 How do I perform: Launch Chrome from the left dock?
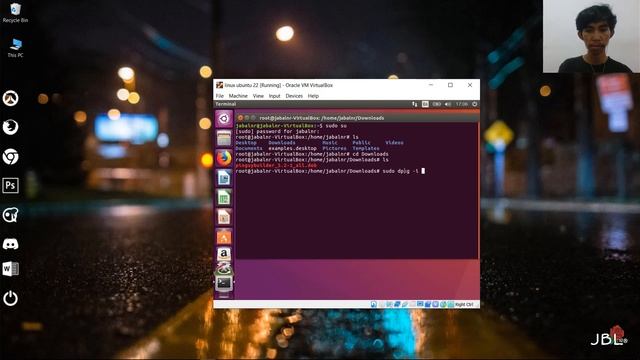(11, 157)
